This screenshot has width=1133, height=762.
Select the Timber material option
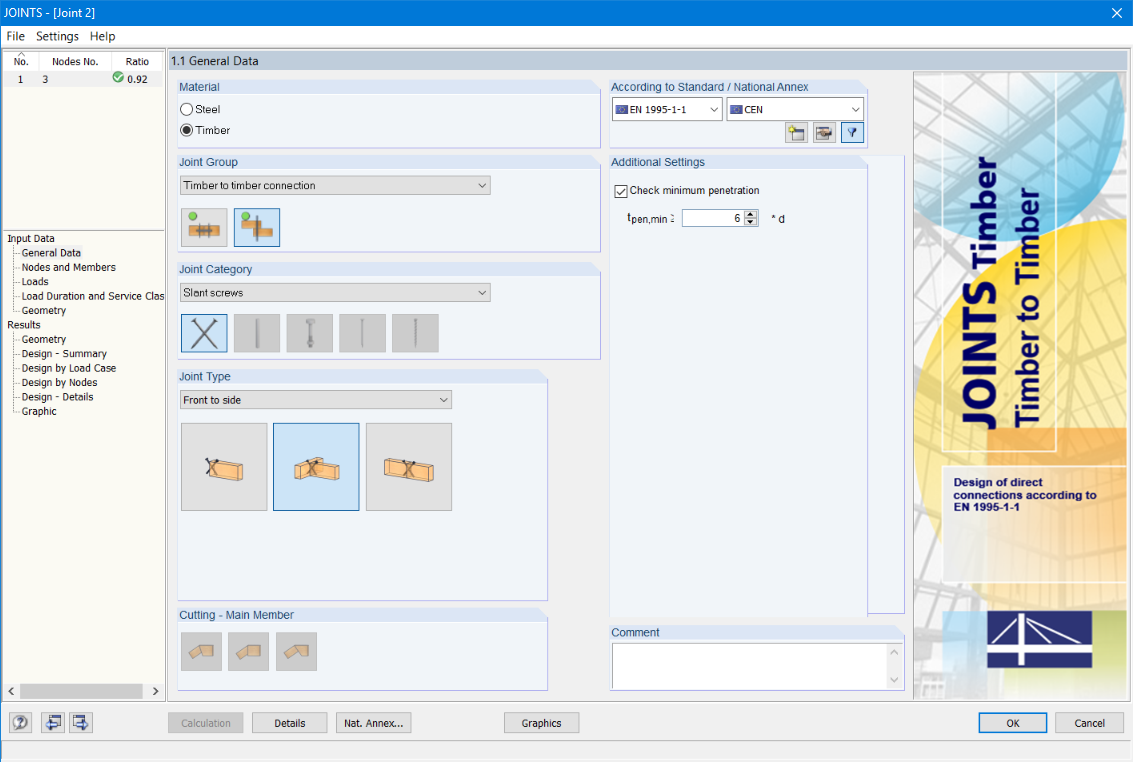coord(186,130)
